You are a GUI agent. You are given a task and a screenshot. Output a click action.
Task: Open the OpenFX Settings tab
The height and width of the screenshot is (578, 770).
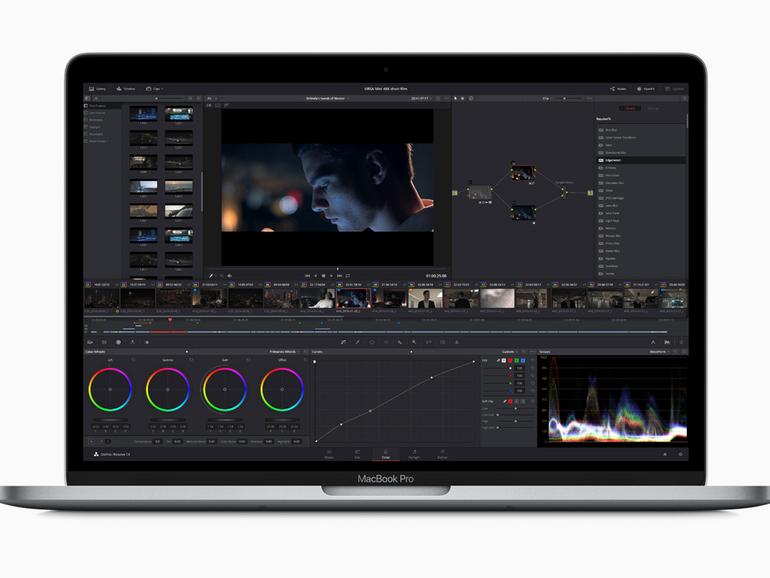(653, 108)
